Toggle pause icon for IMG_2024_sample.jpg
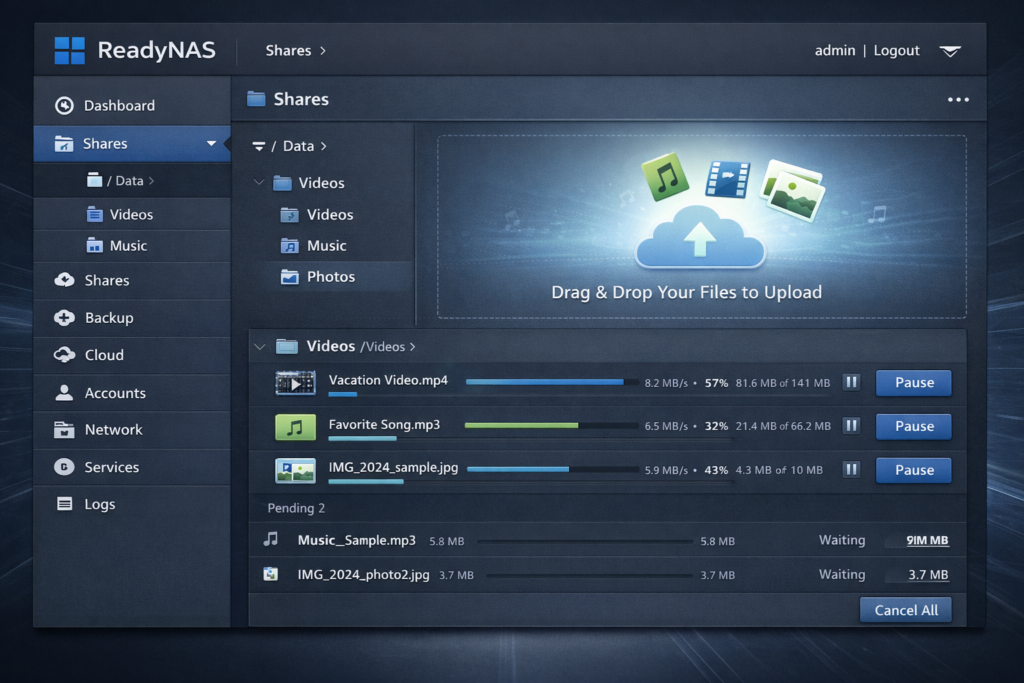This screenshot has height=683, width=1024. (x=851, y=469)
